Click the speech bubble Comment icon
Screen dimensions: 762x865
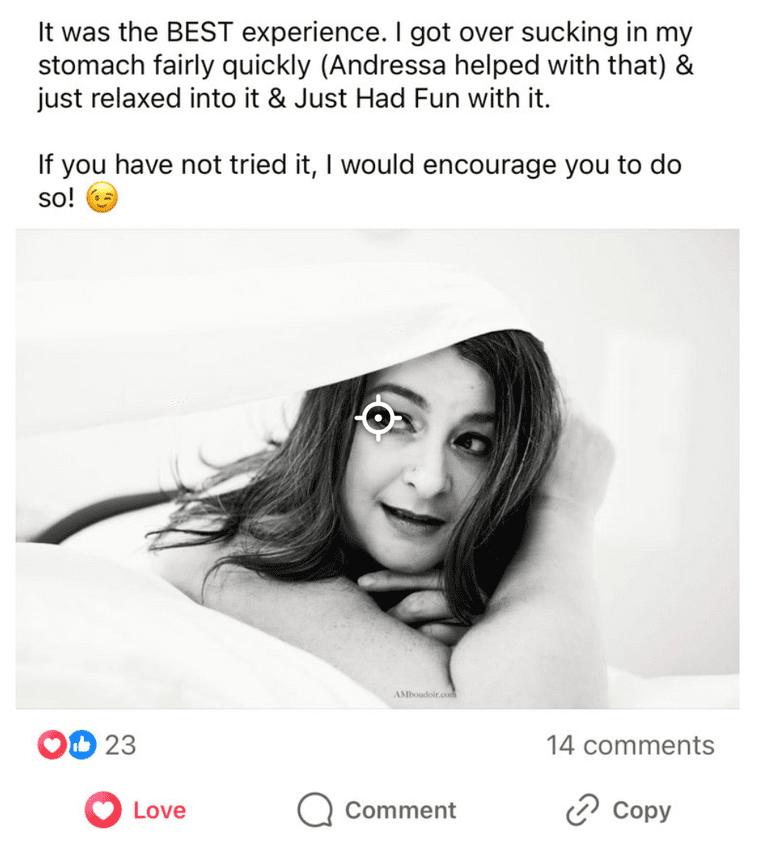pos(315,810)
